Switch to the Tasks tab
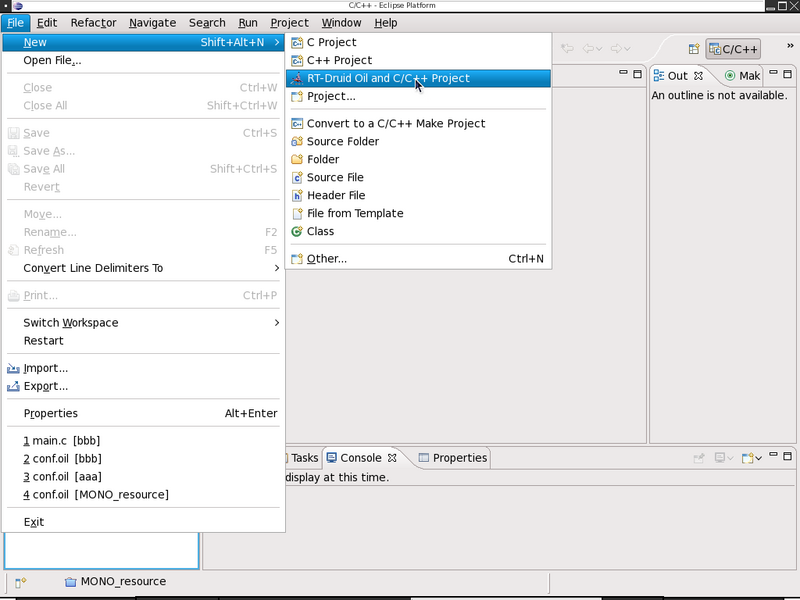 click(x=304, y=458)
